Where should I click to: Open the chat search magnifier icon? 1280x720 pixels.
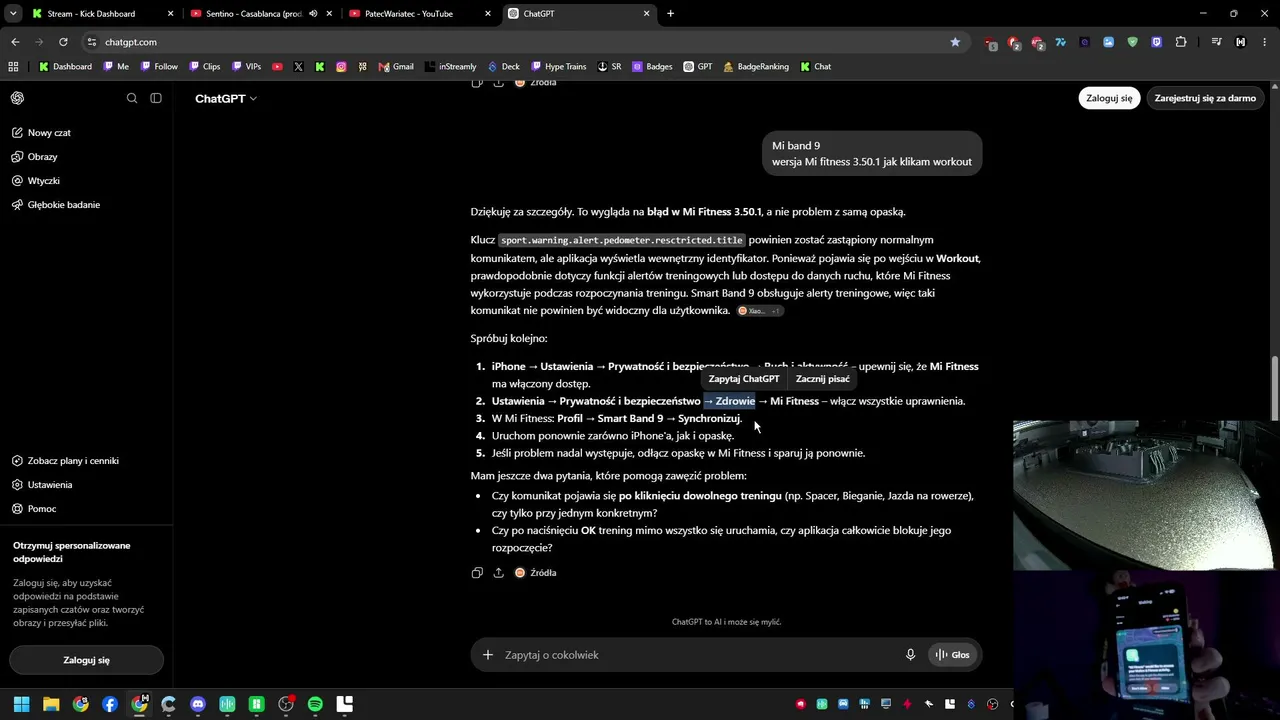(132, 98)
